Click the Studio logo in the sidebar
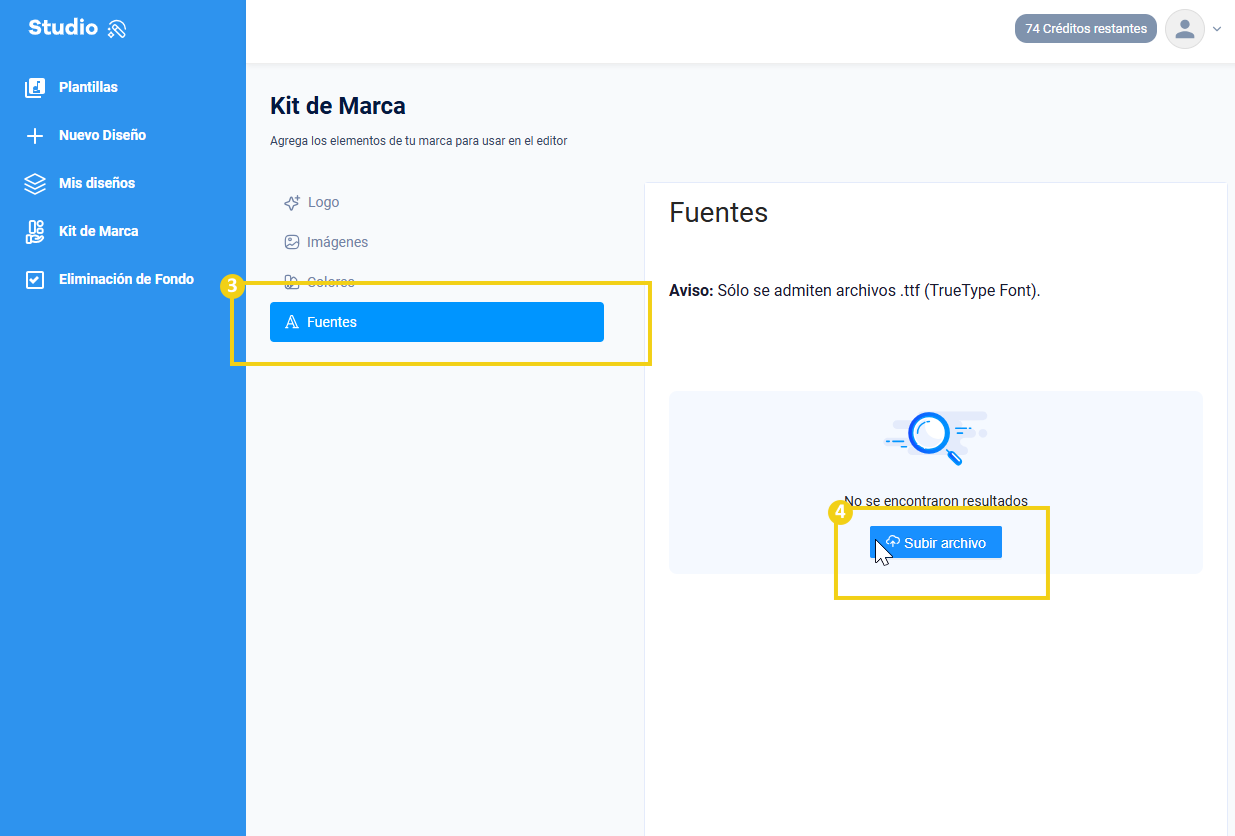1235x836 pixels. pyautogui.click(x=77, y=28)
